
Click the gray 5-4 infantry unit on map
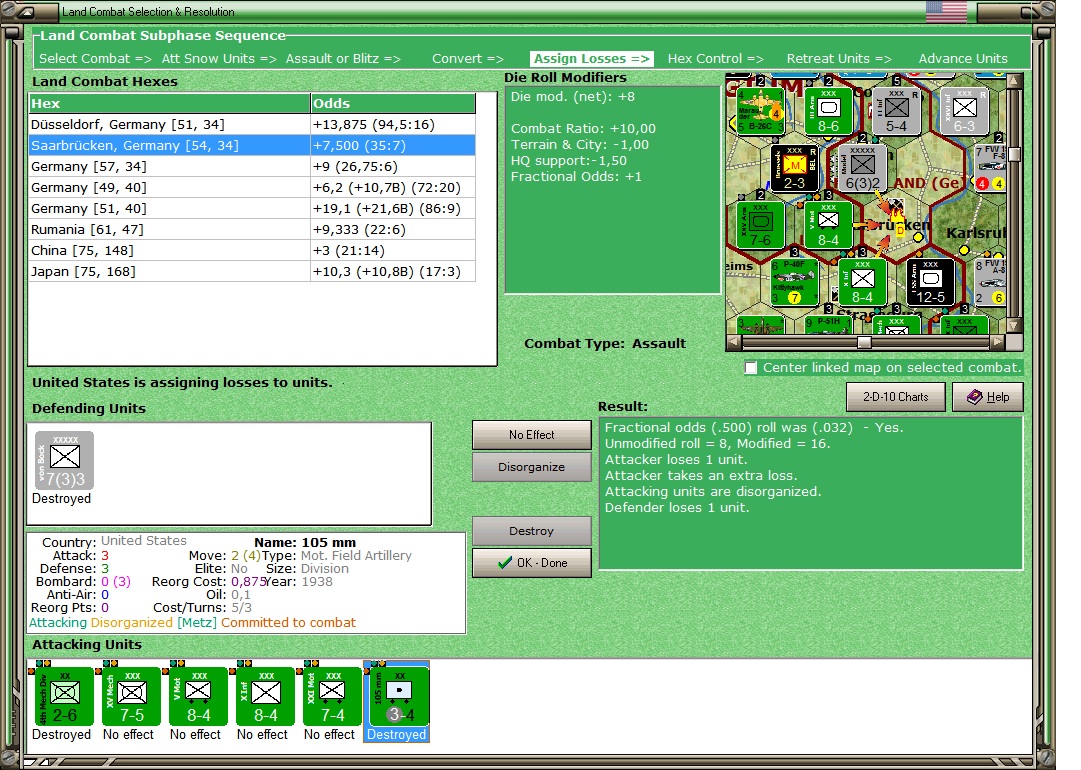896,110
